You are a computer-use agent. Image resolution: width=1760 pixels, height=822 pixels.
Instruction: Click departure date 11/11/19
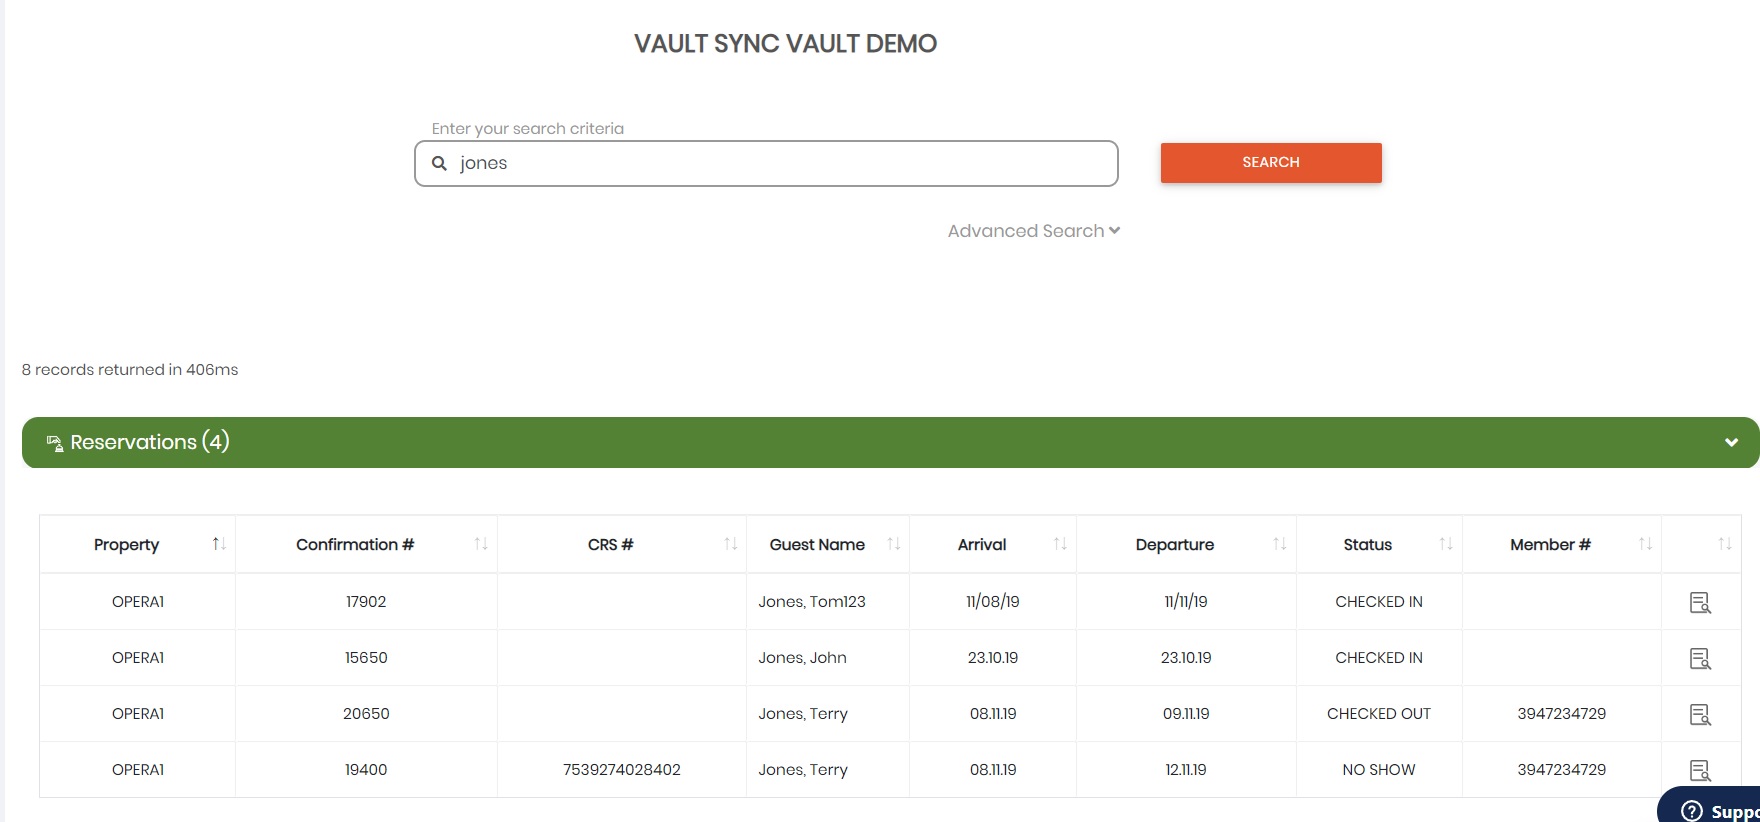click(x=1186, y=602)
